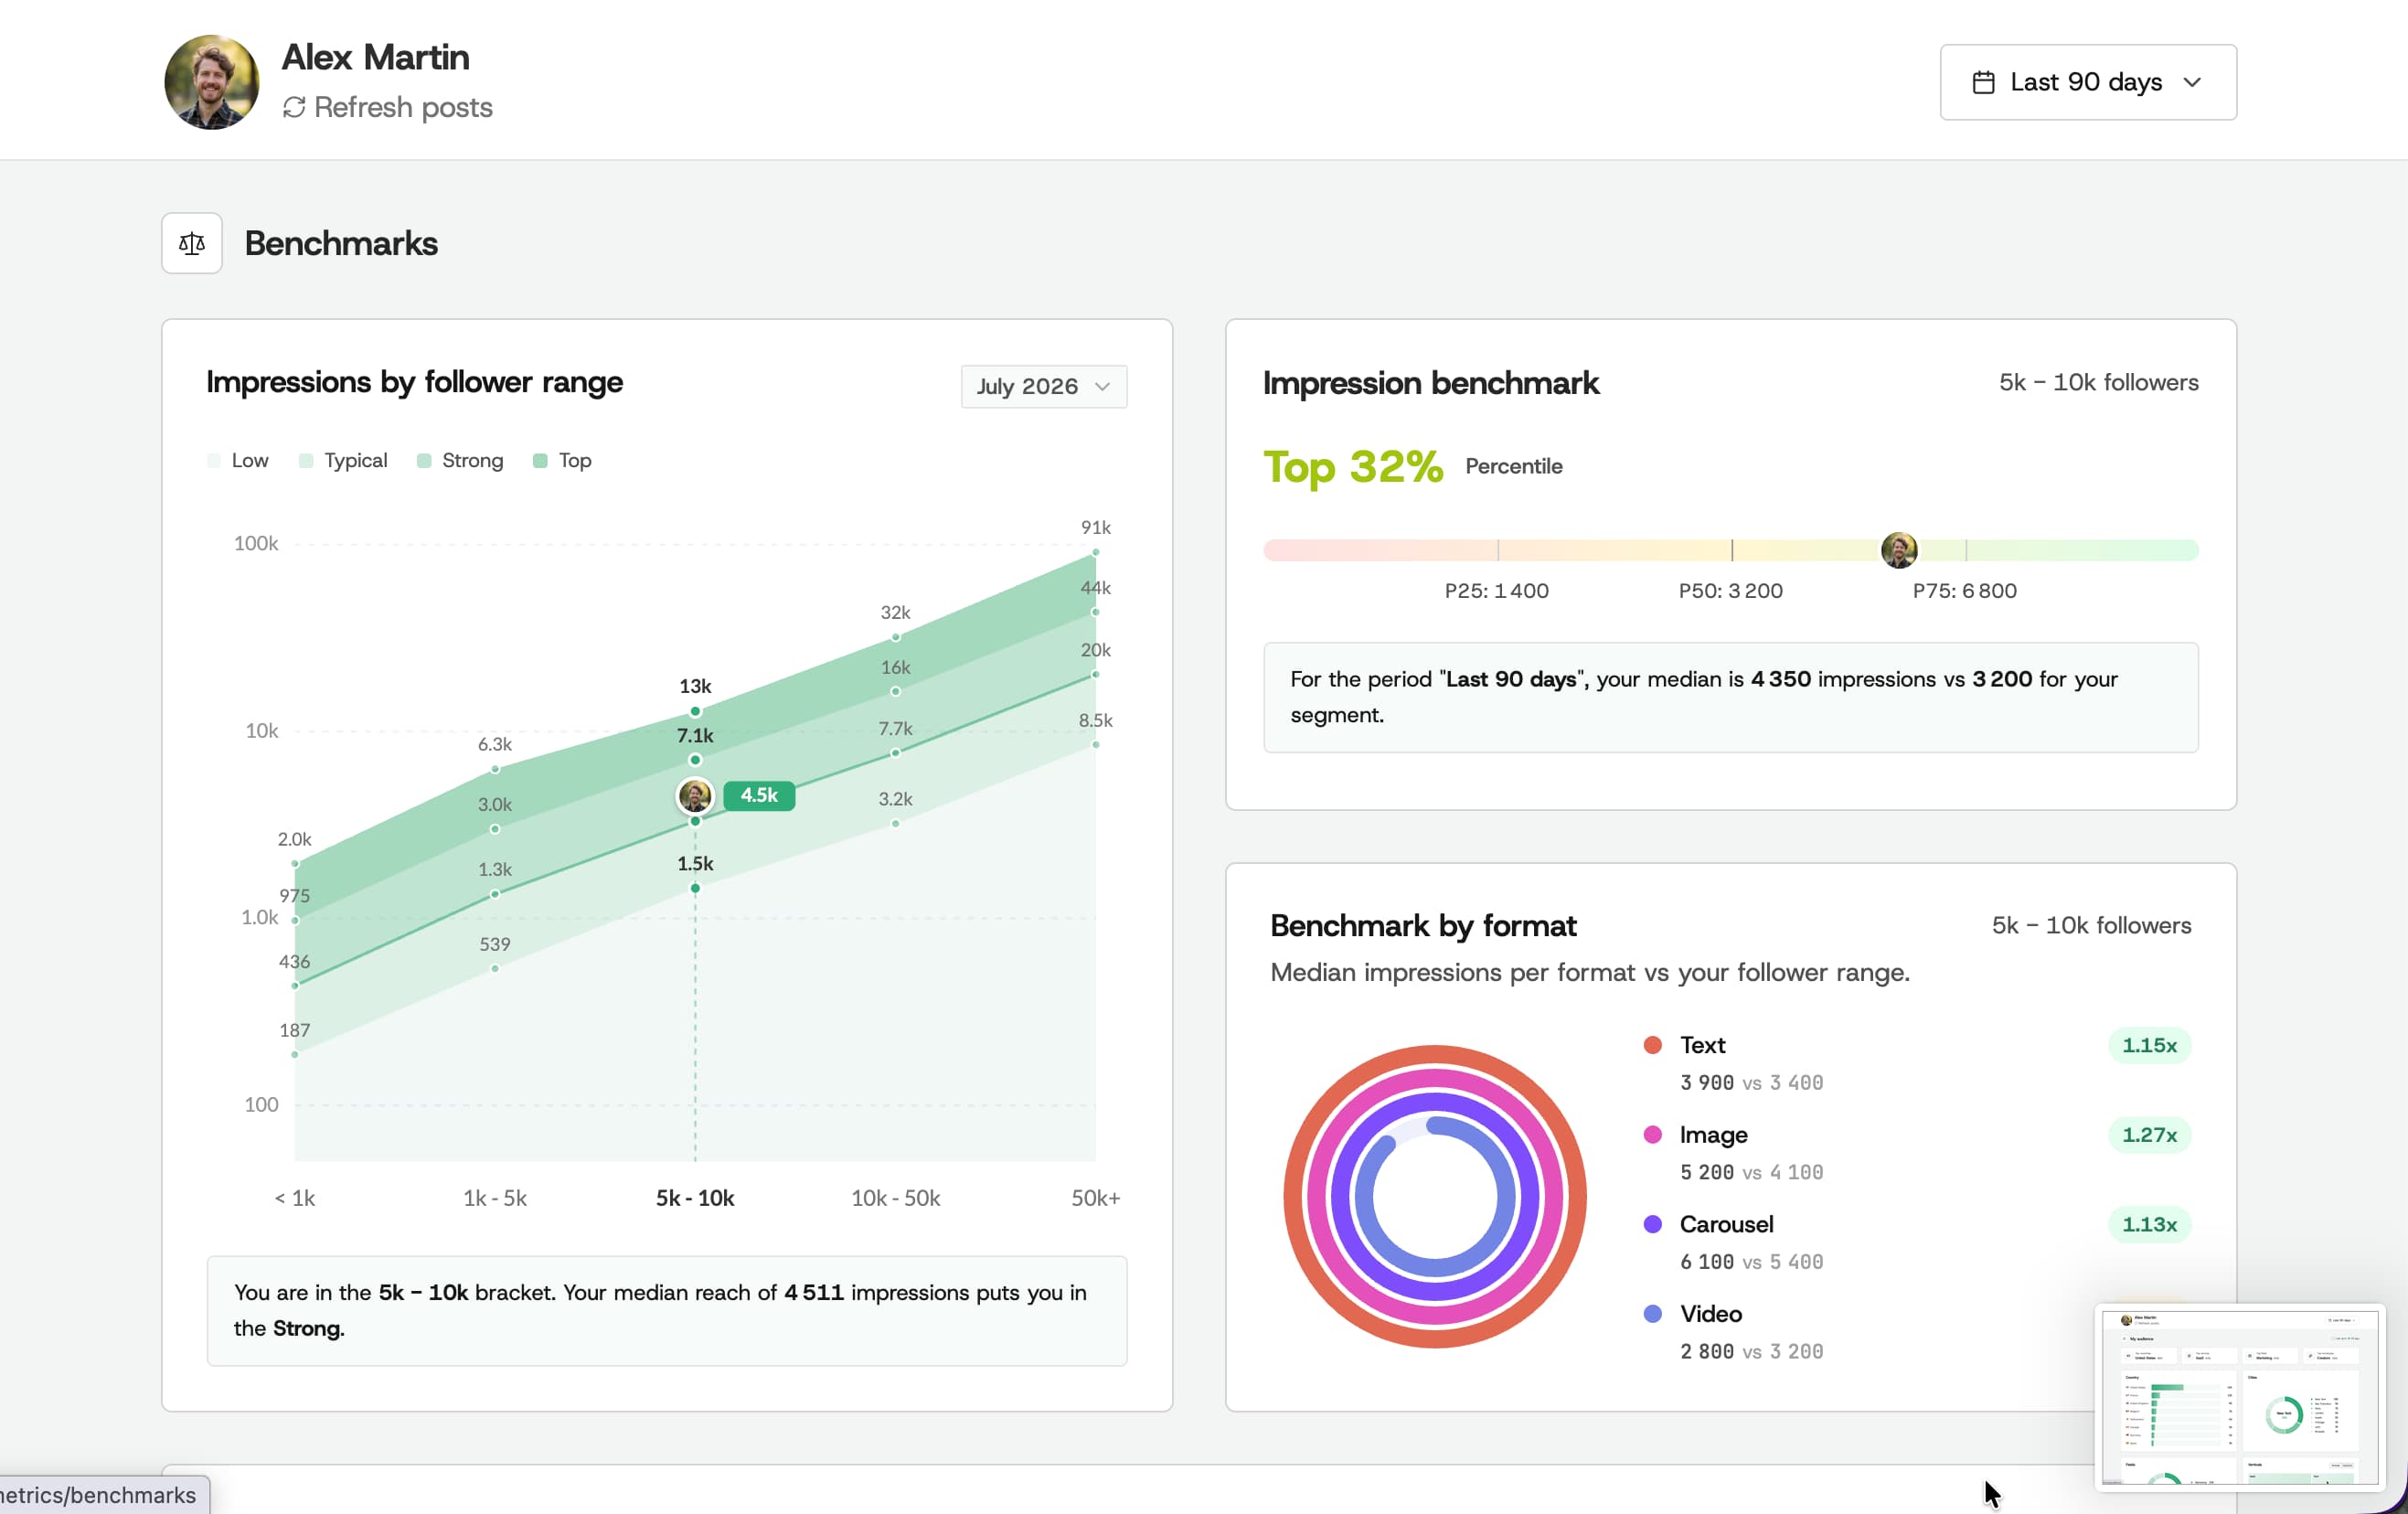Click the 5 200 vs 4 100 Image values
Image resolution: width=2408 pixels, height=1514 pixels.
coord(1751,1172)
